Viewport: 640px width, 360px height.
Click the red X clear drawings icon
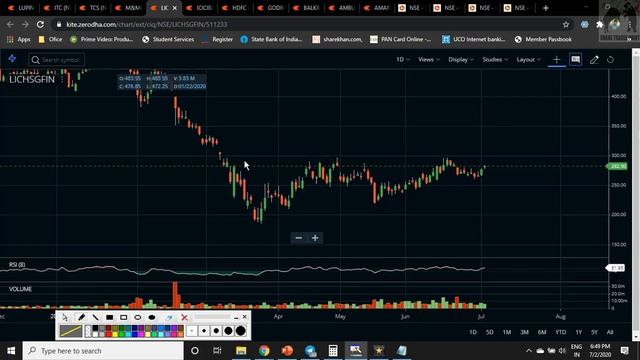point(184,317)
